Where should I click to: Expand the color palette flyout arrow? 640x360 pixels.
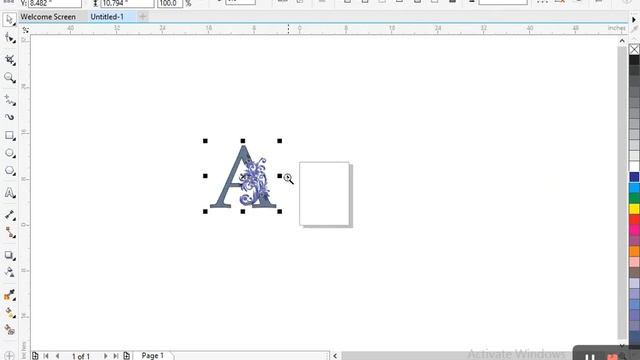point(634,19)
